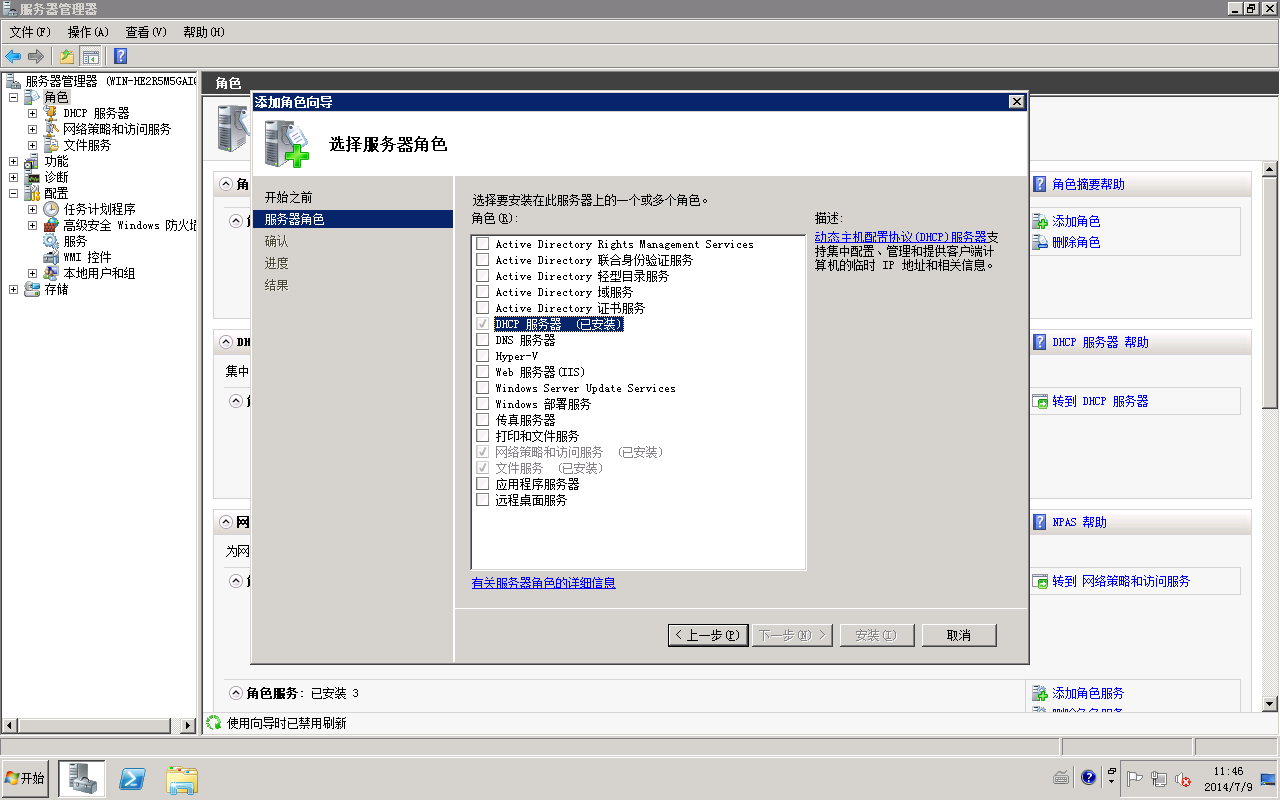Select the WMI 控件 icon in tree

pos(52,257)
